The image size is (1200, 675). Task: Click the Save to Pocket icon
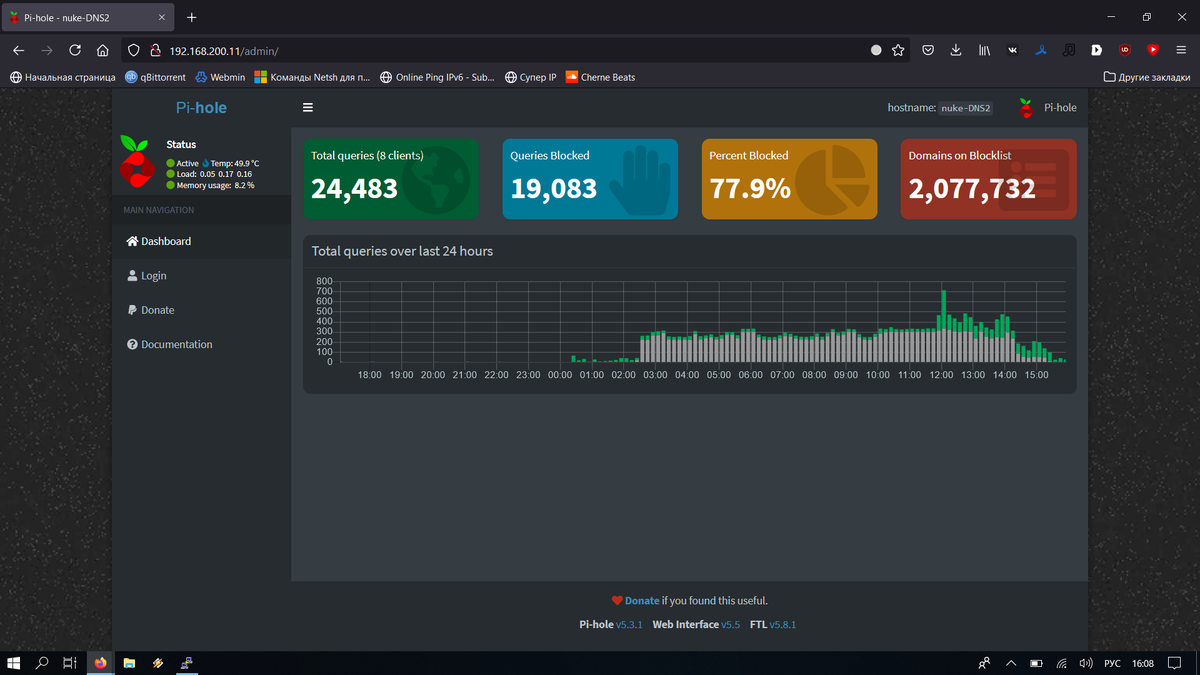[929, 50]
